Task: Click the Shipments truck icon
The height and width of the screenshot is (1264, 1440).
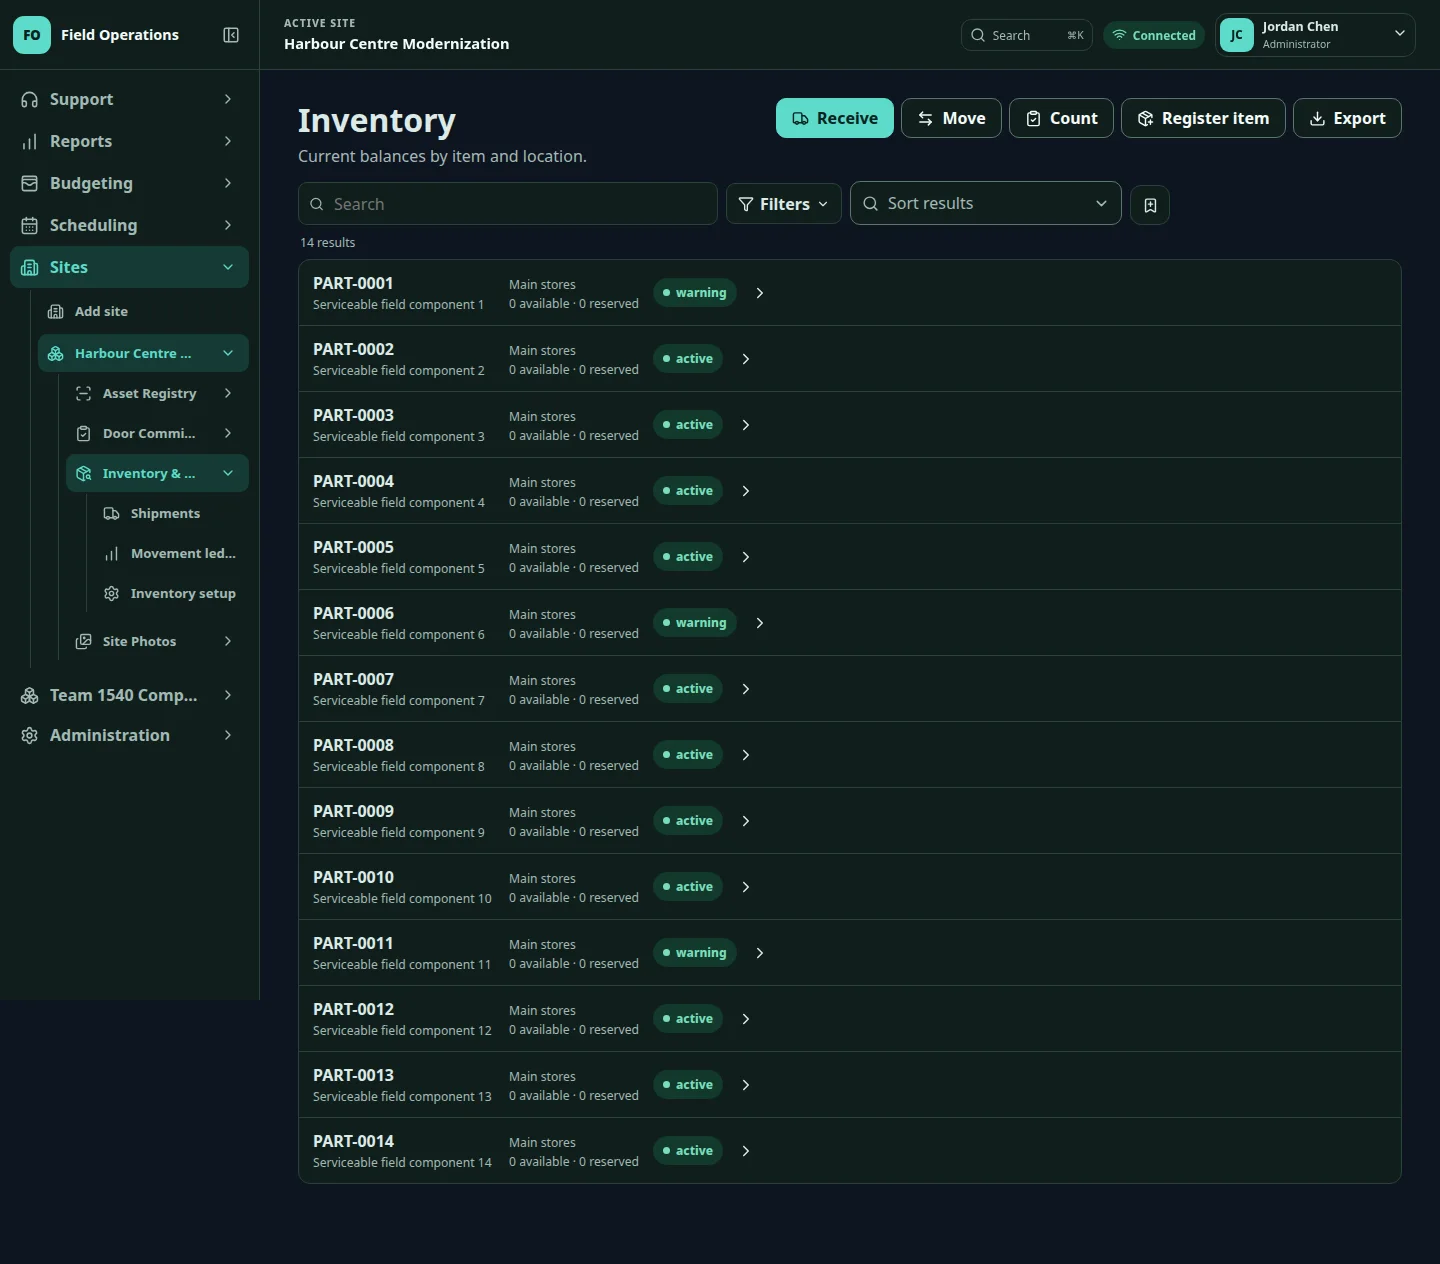Action: 112,513
